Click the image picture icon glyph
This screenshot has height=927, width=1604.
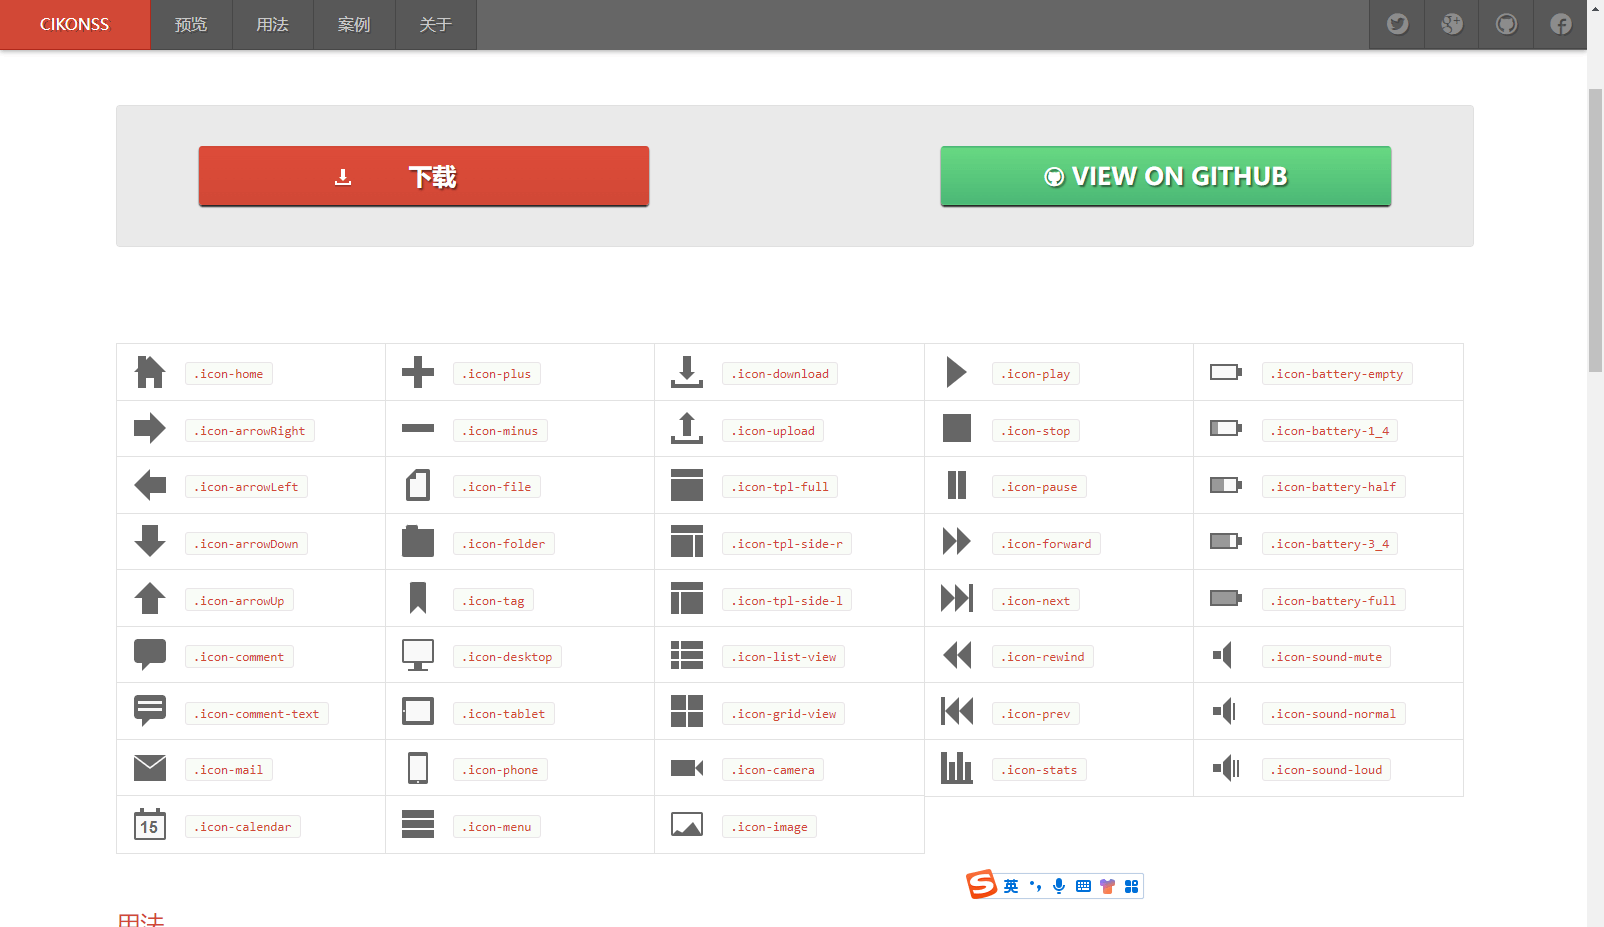[x=687, y=825]
